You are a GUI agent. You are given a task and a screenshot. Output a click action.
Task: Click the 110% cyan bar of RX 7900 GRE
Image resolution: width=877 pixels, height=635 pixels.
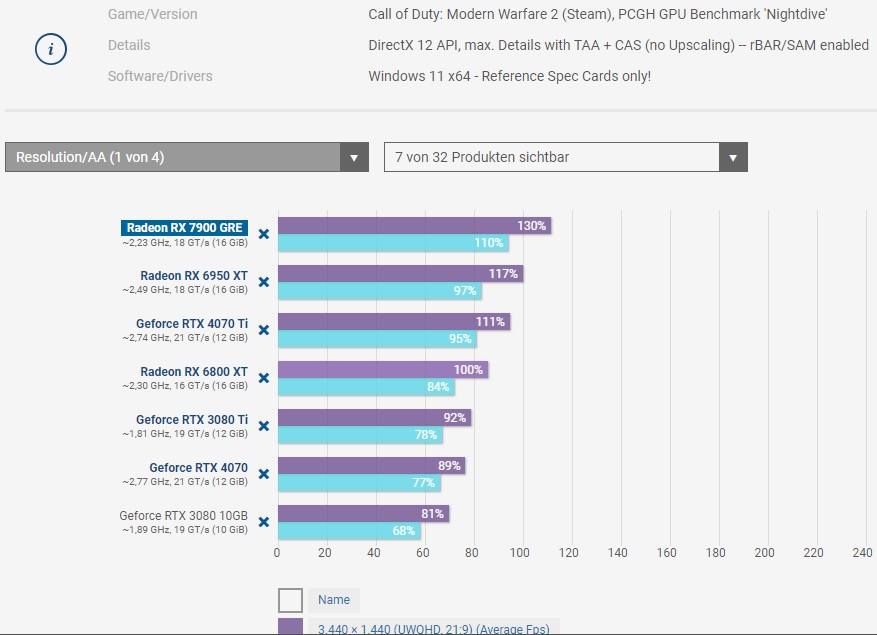(x=393, y=243)
